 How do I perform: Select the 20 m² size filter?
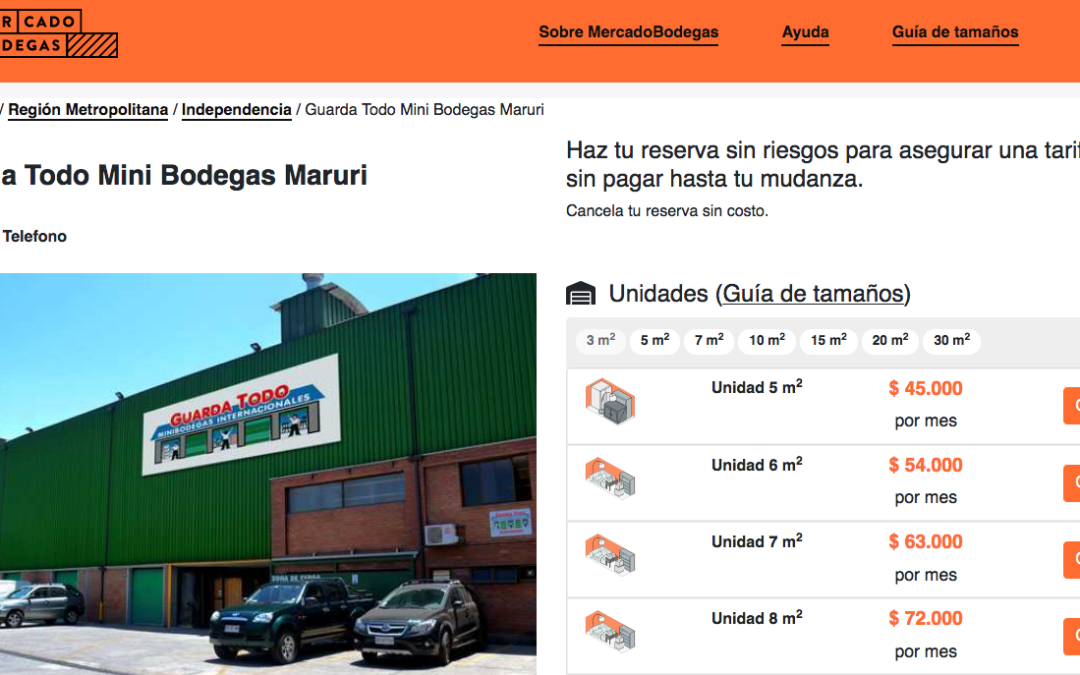[x=890, y=340]
